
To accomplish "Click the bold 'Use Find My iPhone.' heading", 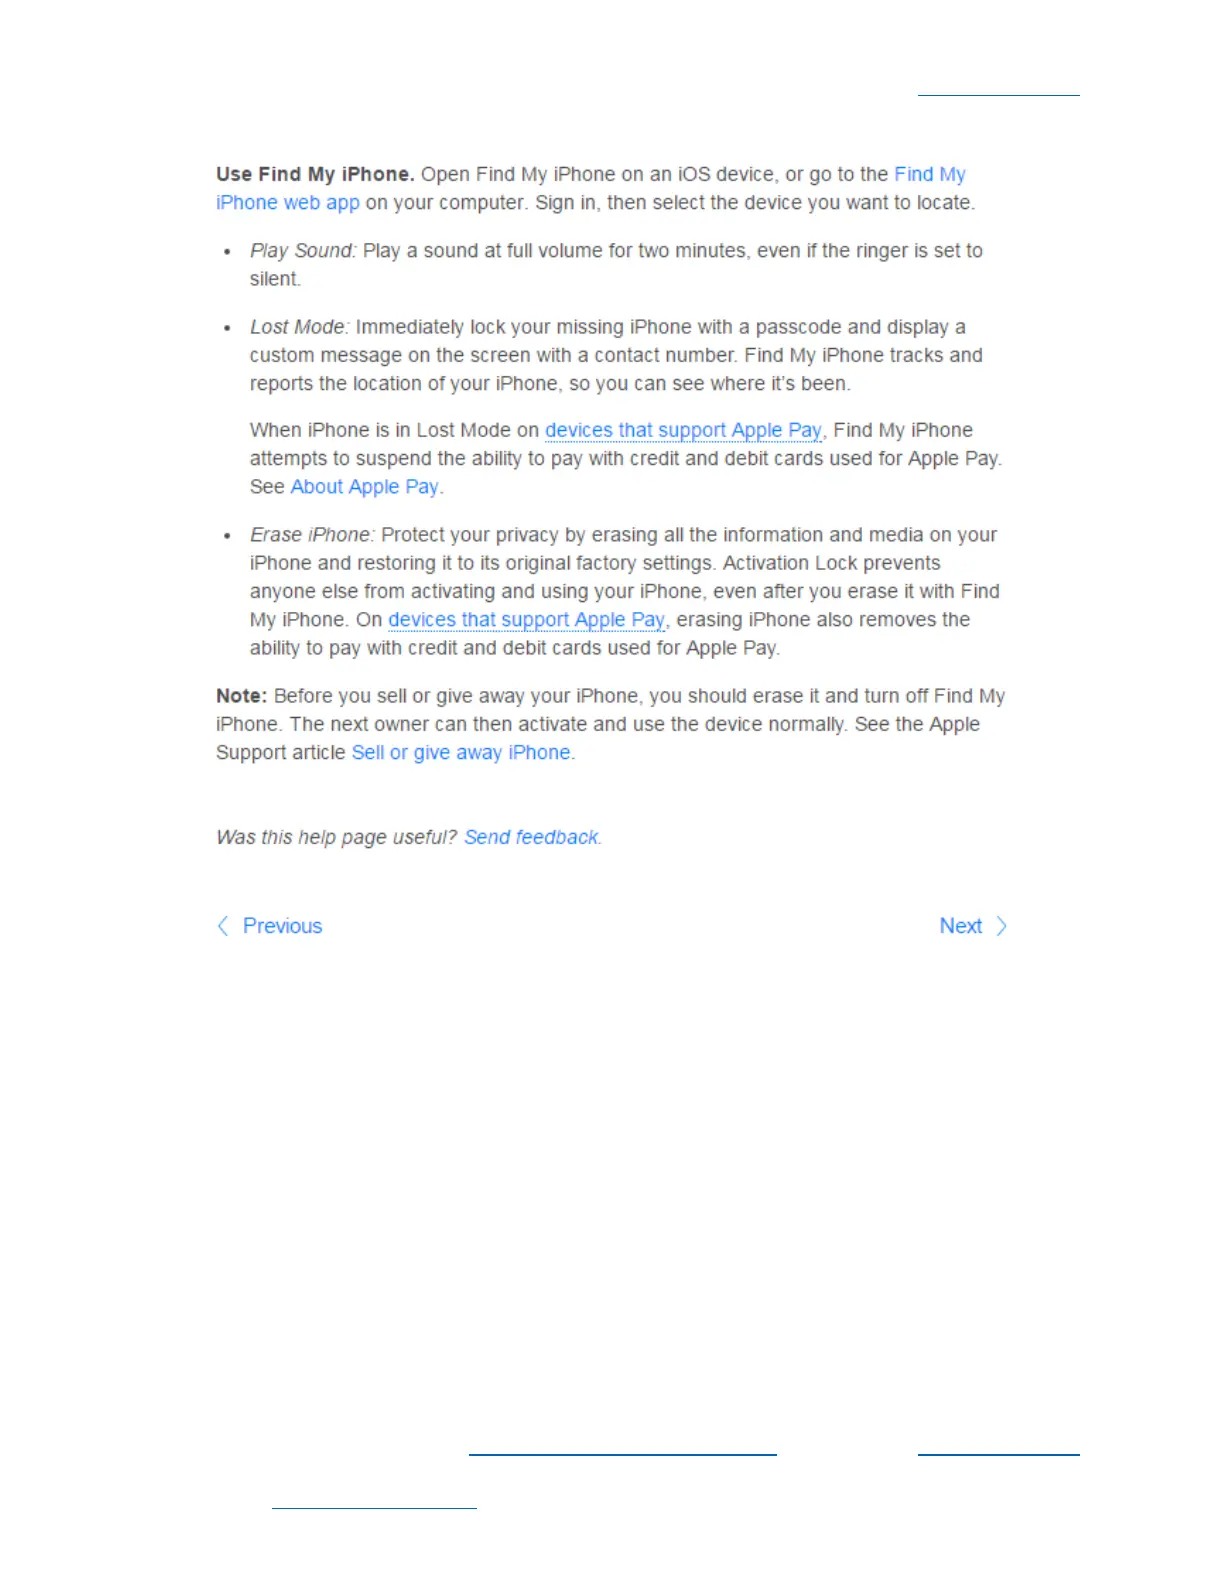I will 315,174.
